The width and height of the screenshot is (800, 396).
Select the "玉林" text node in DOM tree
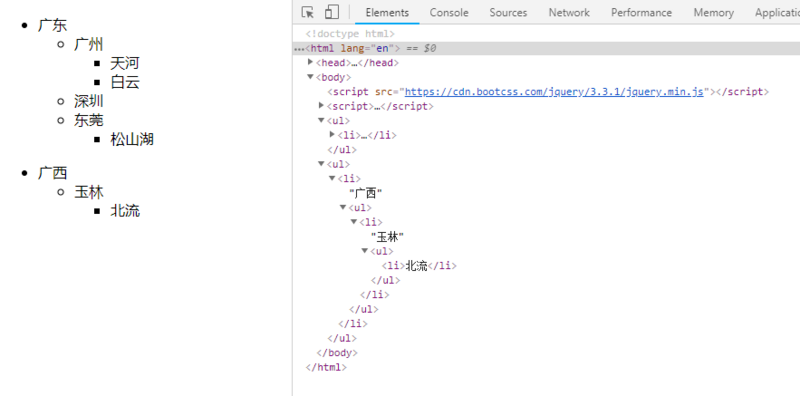(387, 237)
